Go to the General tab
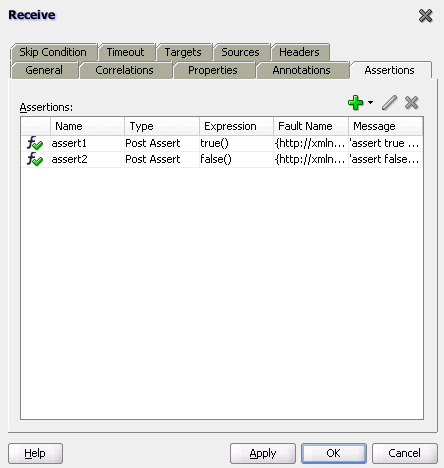The width and height of the screenshot is (444, 468). (x=44, y=70)
